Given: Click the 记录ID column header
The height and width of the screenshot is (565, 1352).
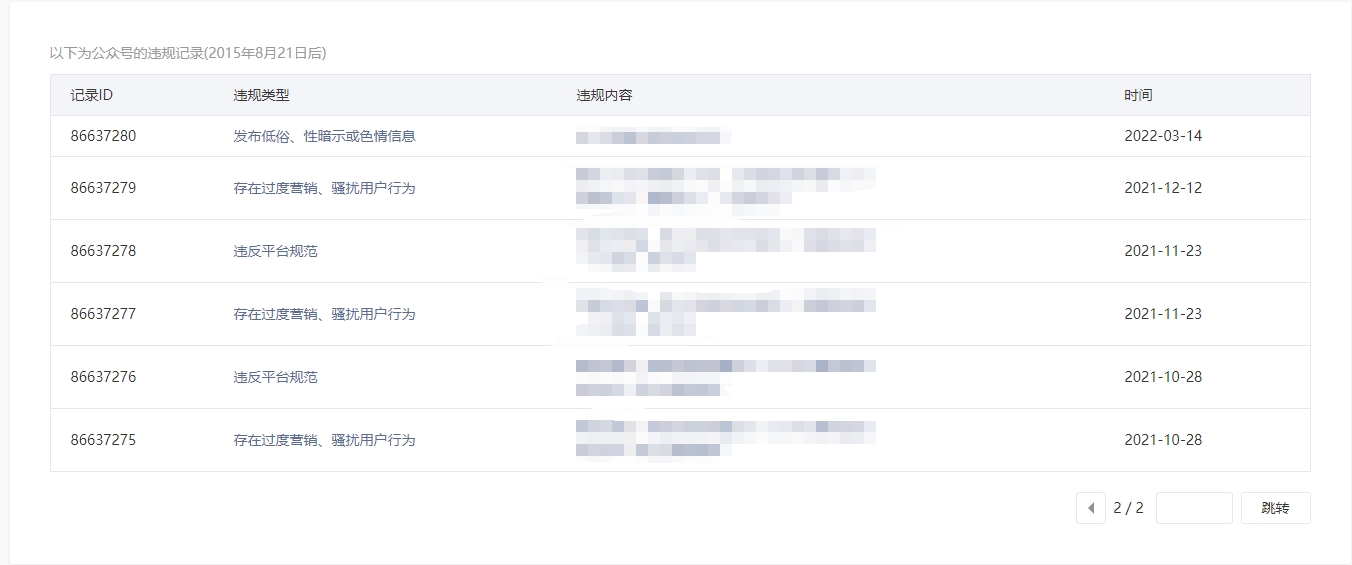Looking at the screenshot, I should pos(92,95).
